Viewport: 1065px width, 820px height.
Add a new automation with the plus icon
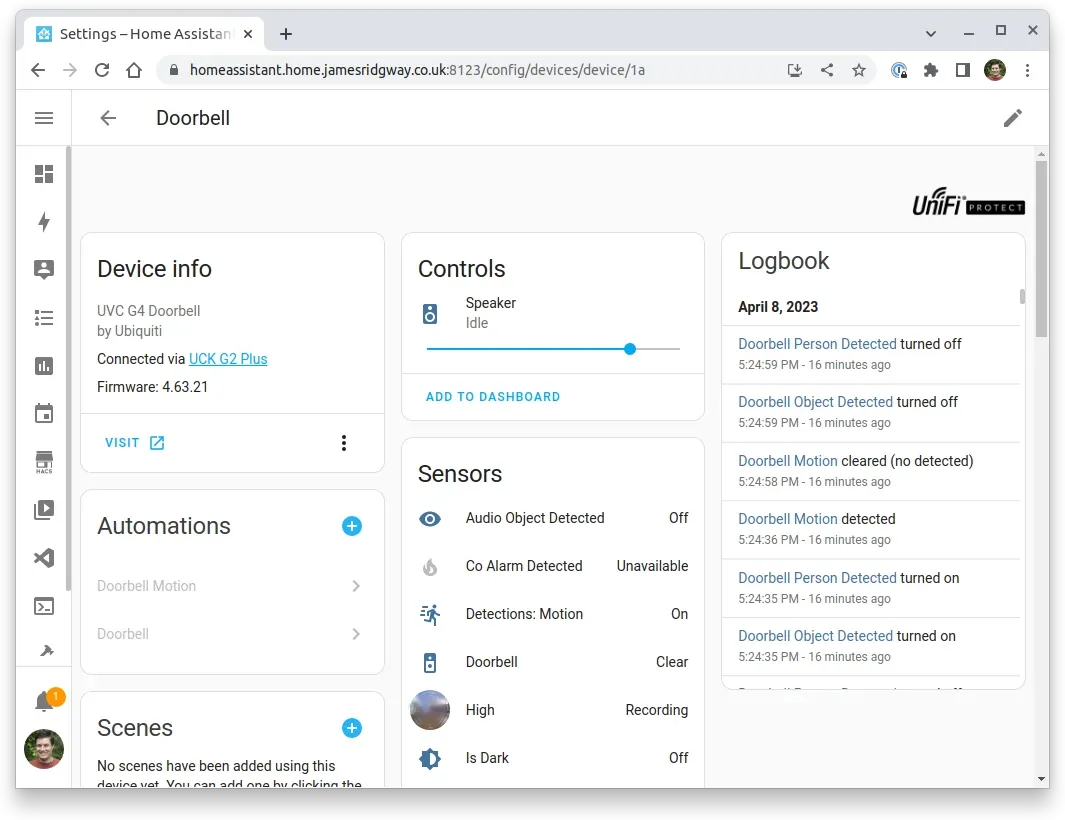[x=351, y=525]
